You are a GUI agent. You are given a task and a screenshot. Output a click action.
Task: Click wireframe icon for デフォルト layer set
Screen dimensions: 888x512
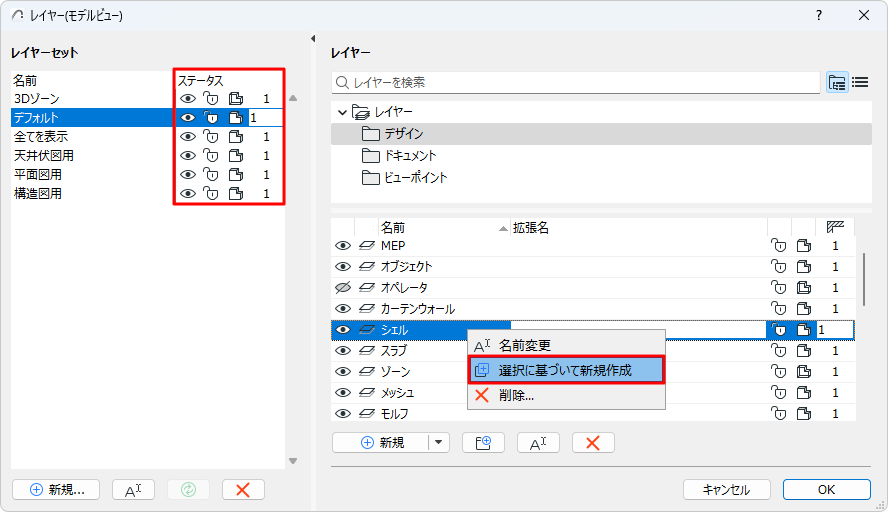[x=236, y=118]
